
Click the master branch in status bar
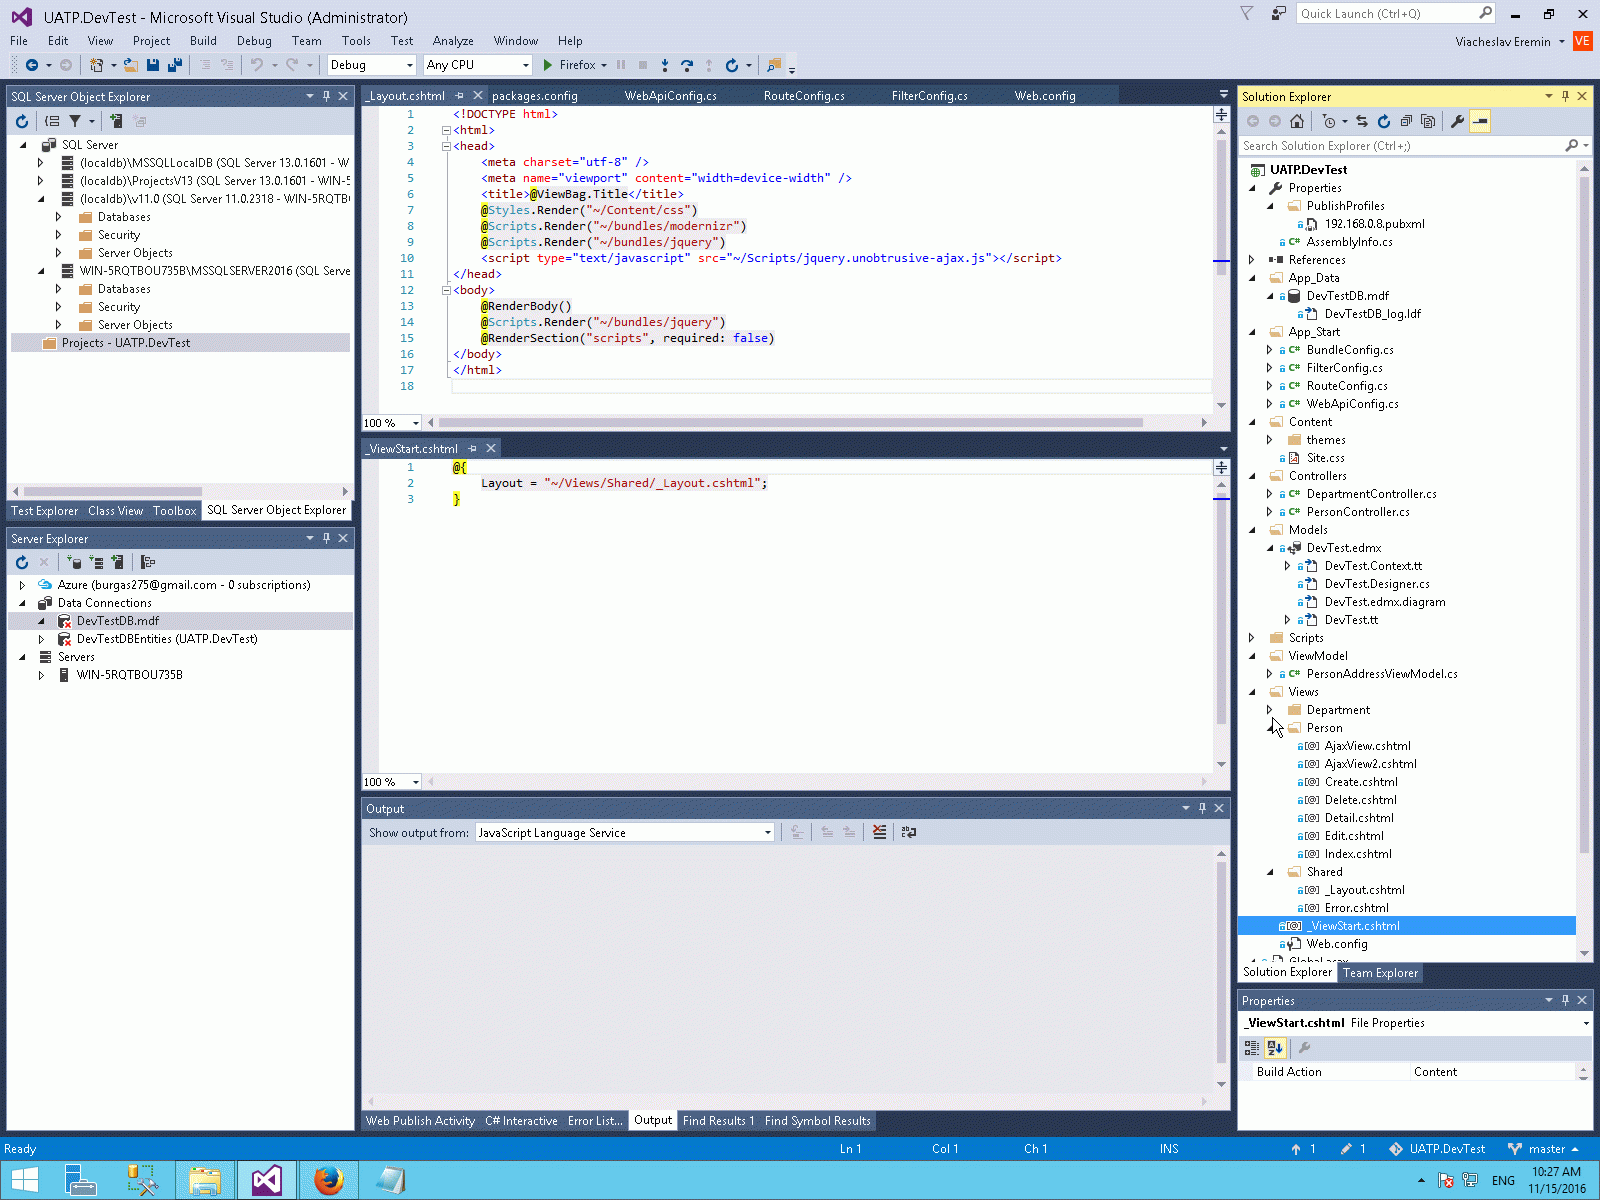[1545, 1149]
